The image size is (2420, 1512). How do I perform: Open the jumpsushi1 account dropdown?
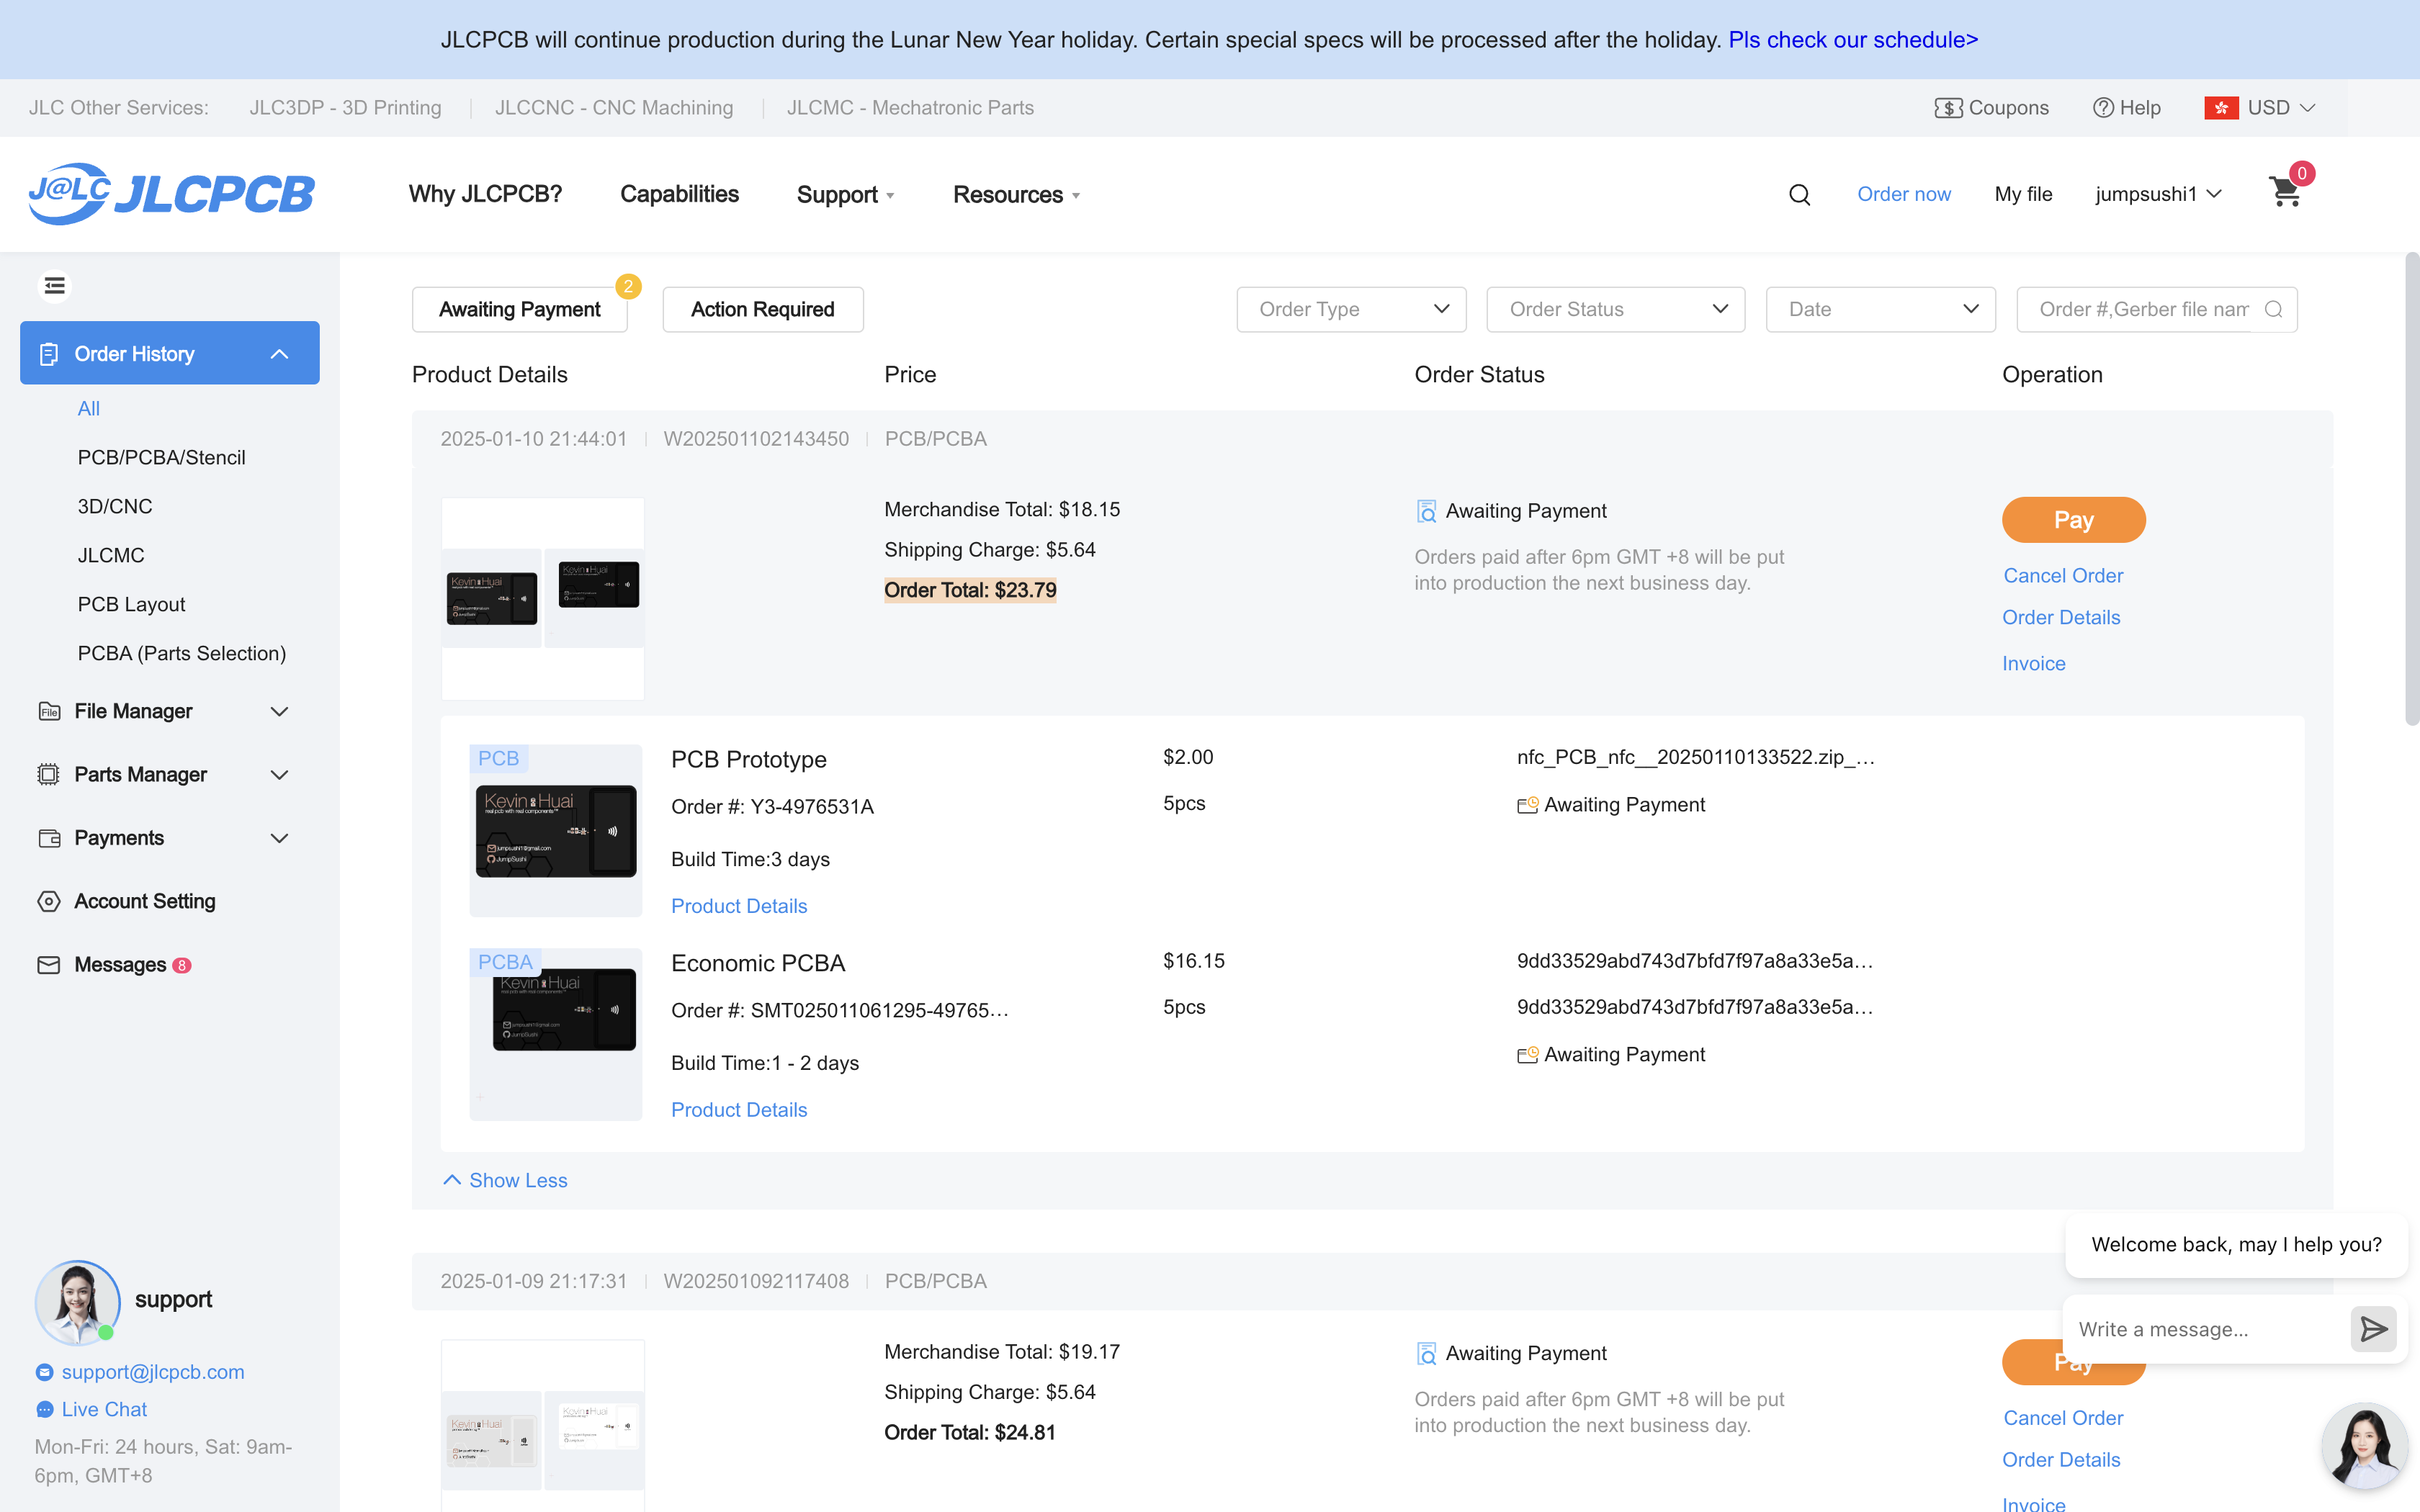point(2158,194)
